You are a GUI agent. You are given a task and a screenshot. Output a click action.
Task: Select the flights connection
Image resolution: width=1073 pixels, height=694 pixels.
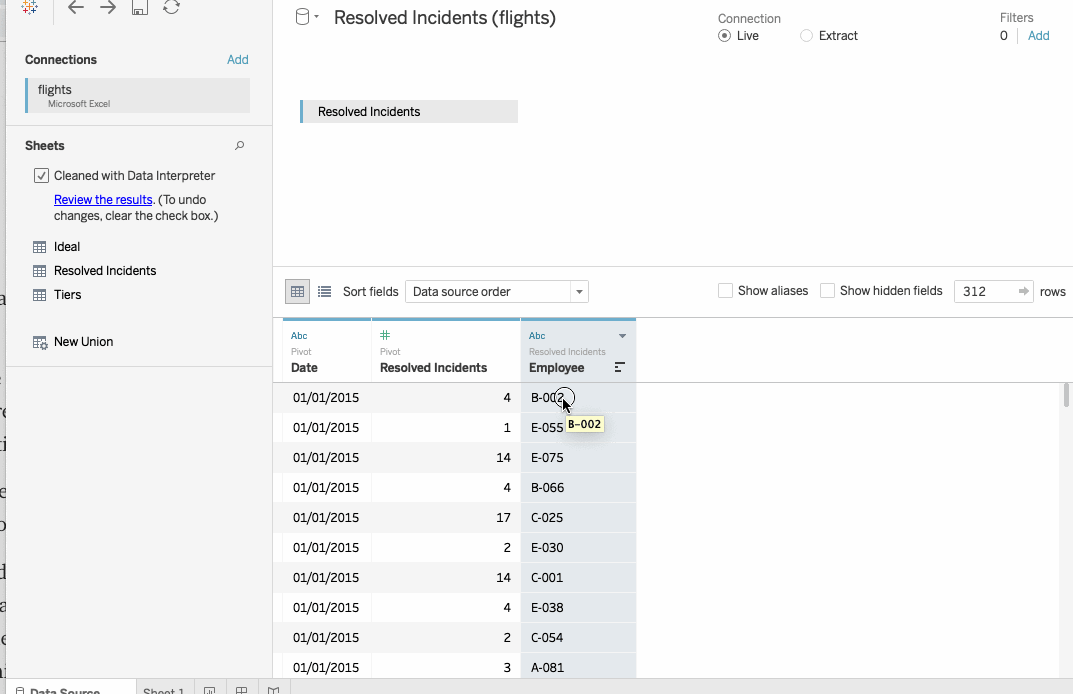(138, 95)
